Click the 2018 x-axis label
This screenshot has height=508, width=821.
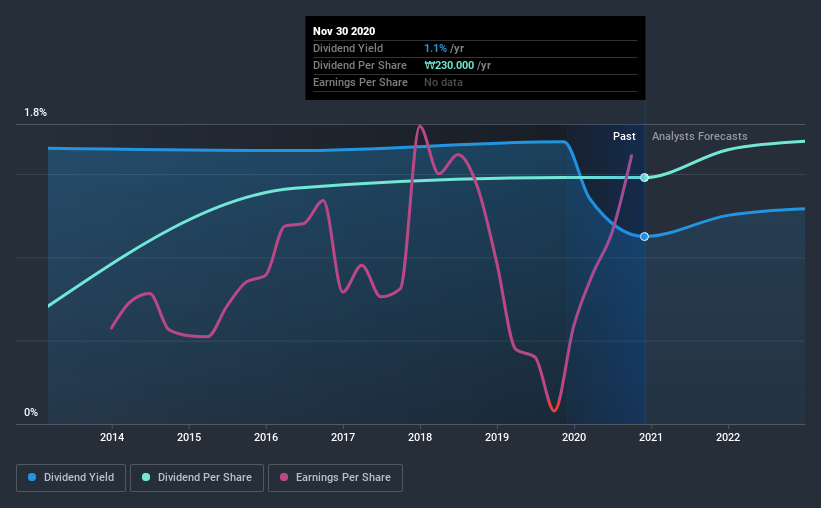pyautogui.click(x=420, y=437)
